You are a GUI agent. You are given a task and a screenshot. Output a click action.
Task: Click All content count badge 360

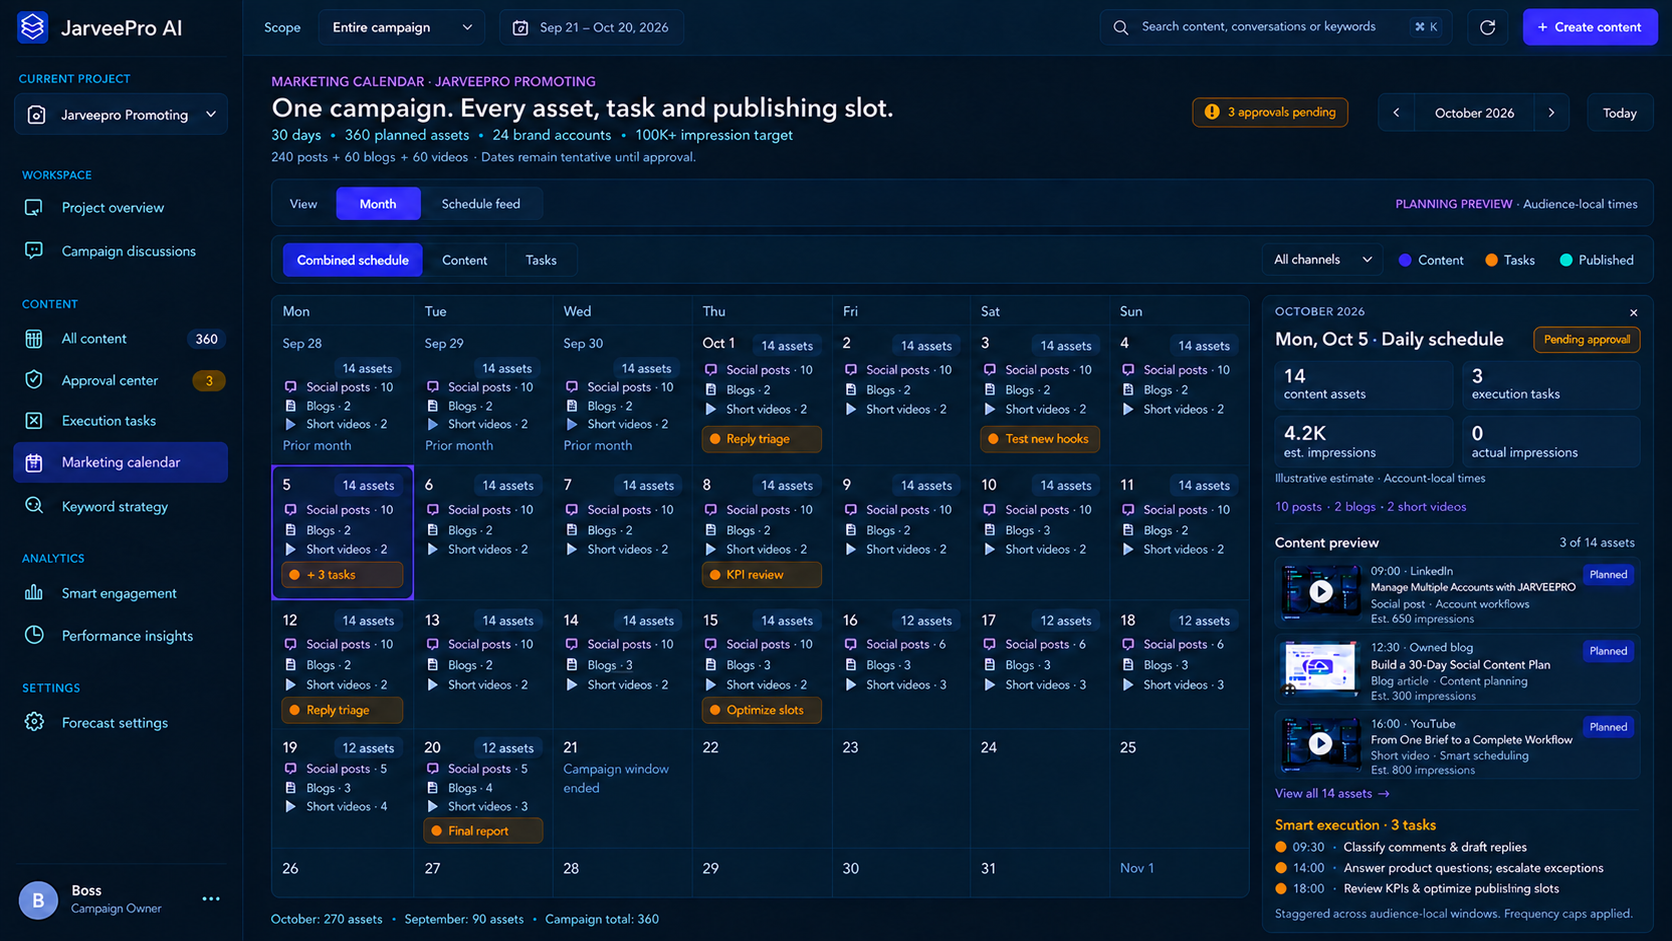coord(207,339)
